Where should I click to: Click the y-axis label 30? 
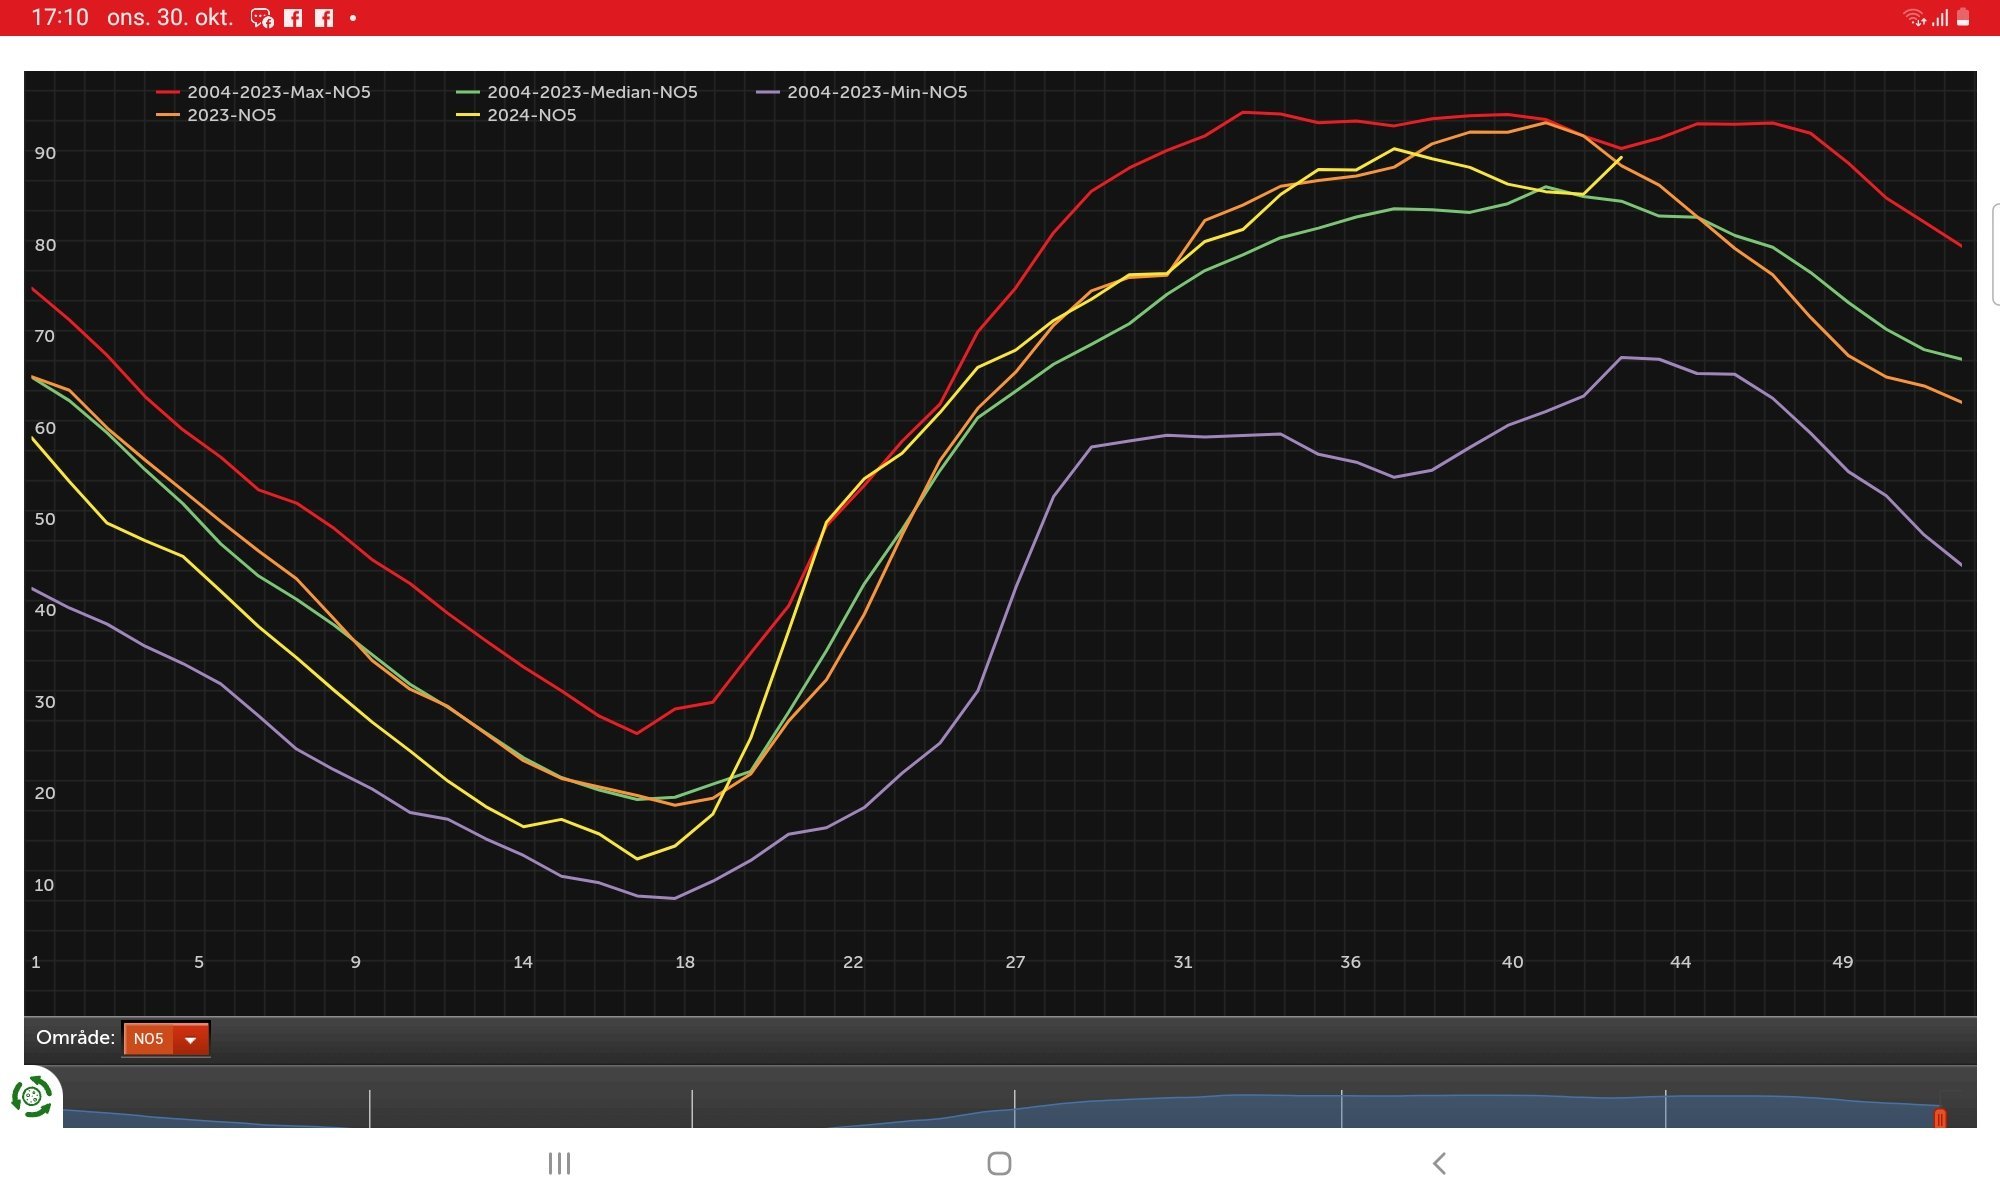[x=45, y=702]
